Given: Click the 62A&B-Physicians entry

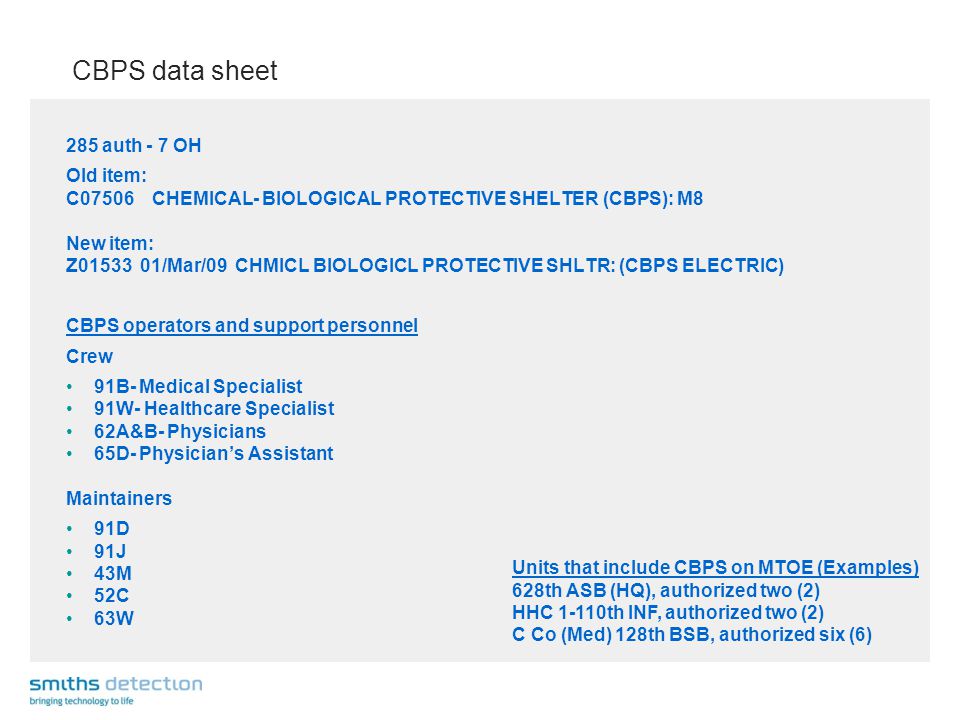Looking at the screenshot, I should (x=179, y=431).
